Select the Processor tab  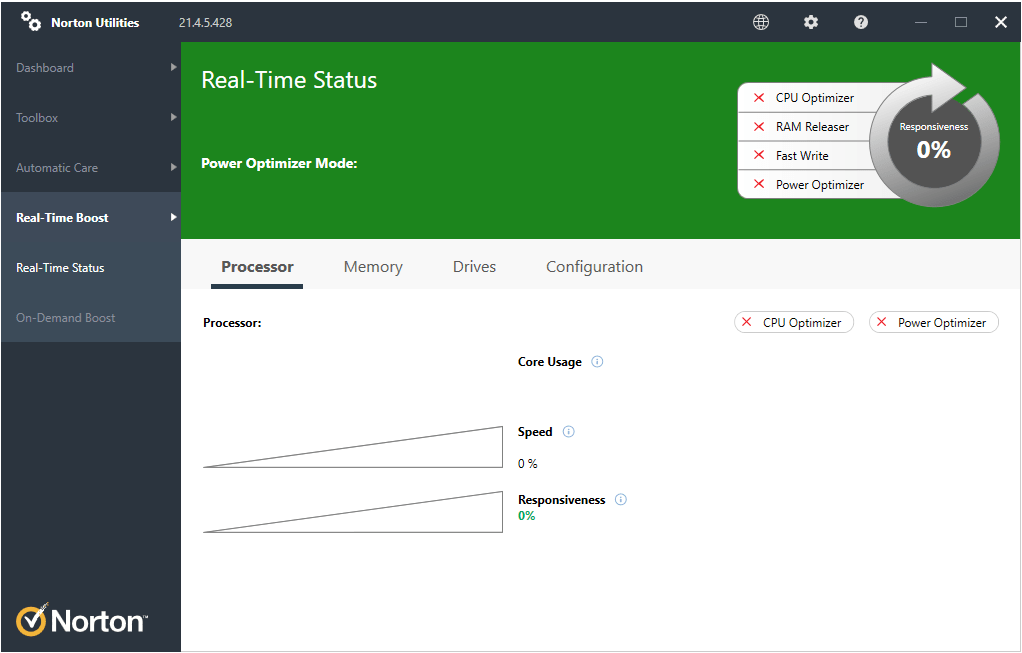pos(257,267)
